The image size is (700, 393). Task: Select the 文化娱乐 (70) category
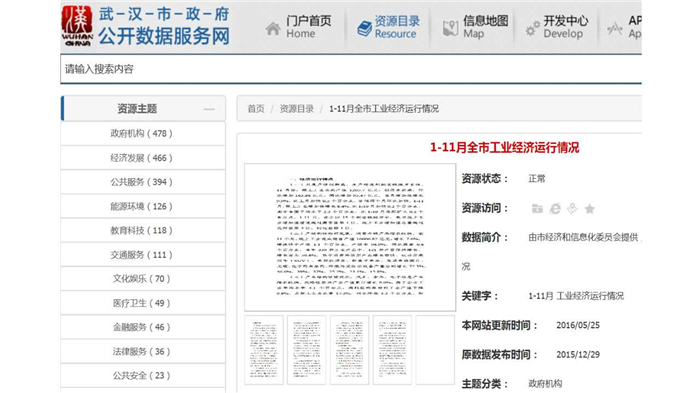click(143, 279)
